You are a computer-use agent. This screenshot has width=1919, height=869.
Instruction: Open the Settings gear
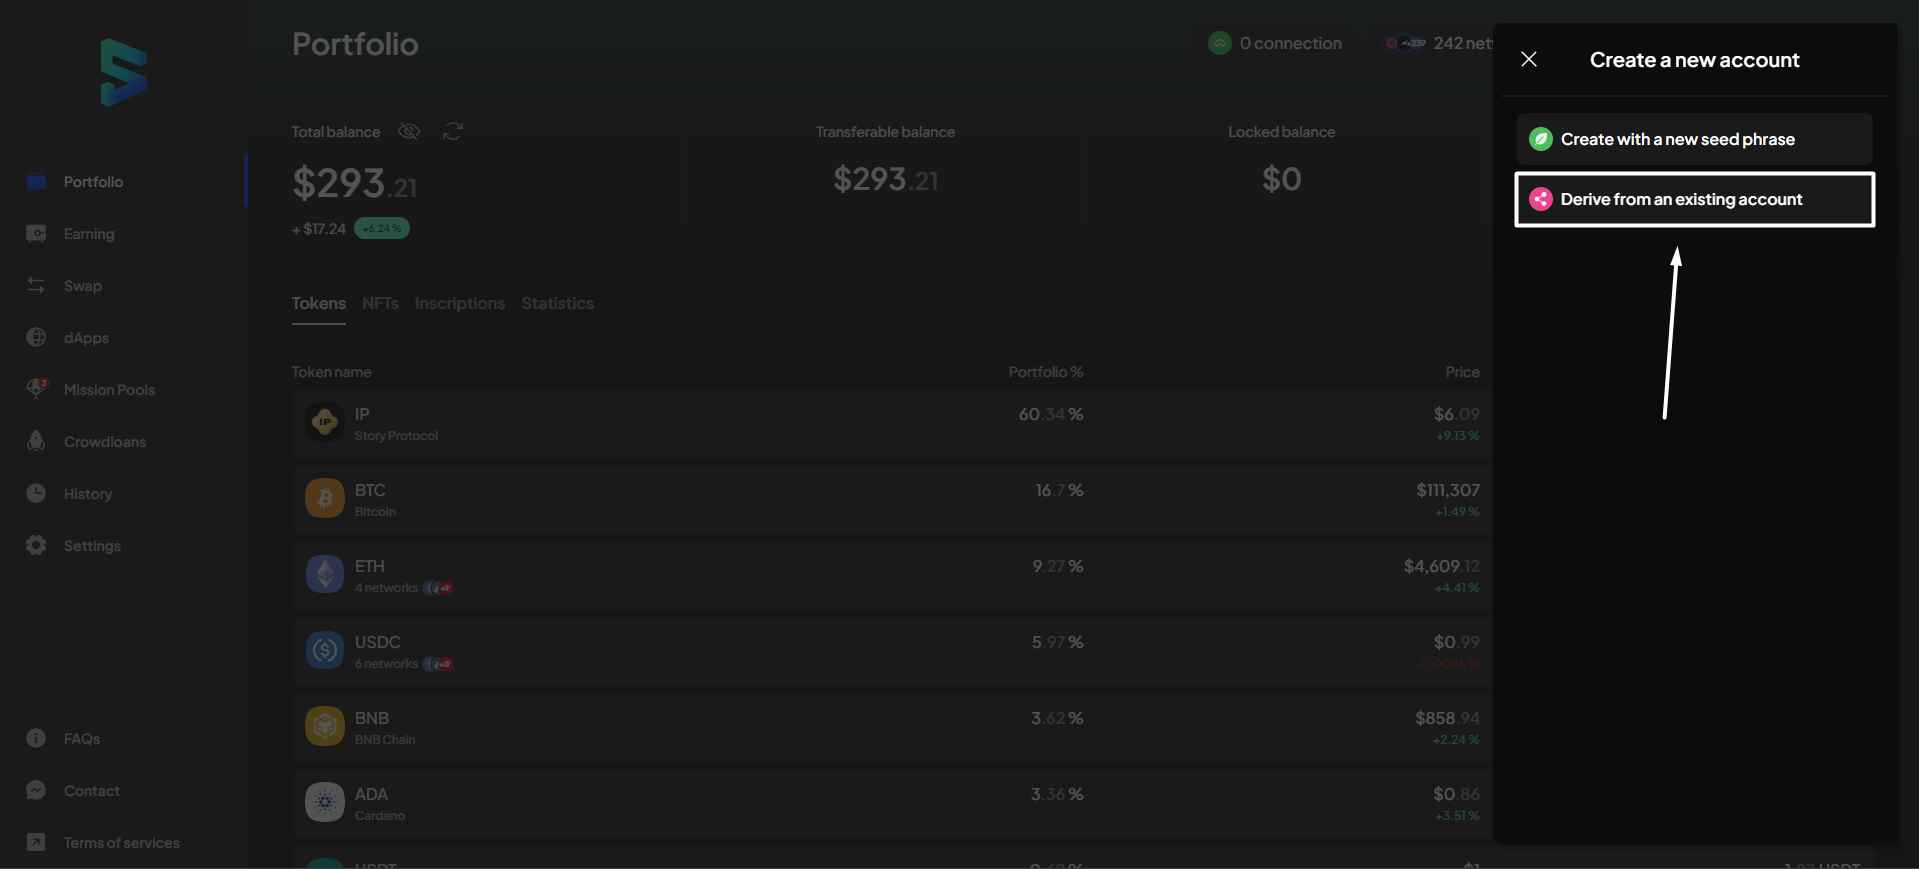(x=37, y=546)
